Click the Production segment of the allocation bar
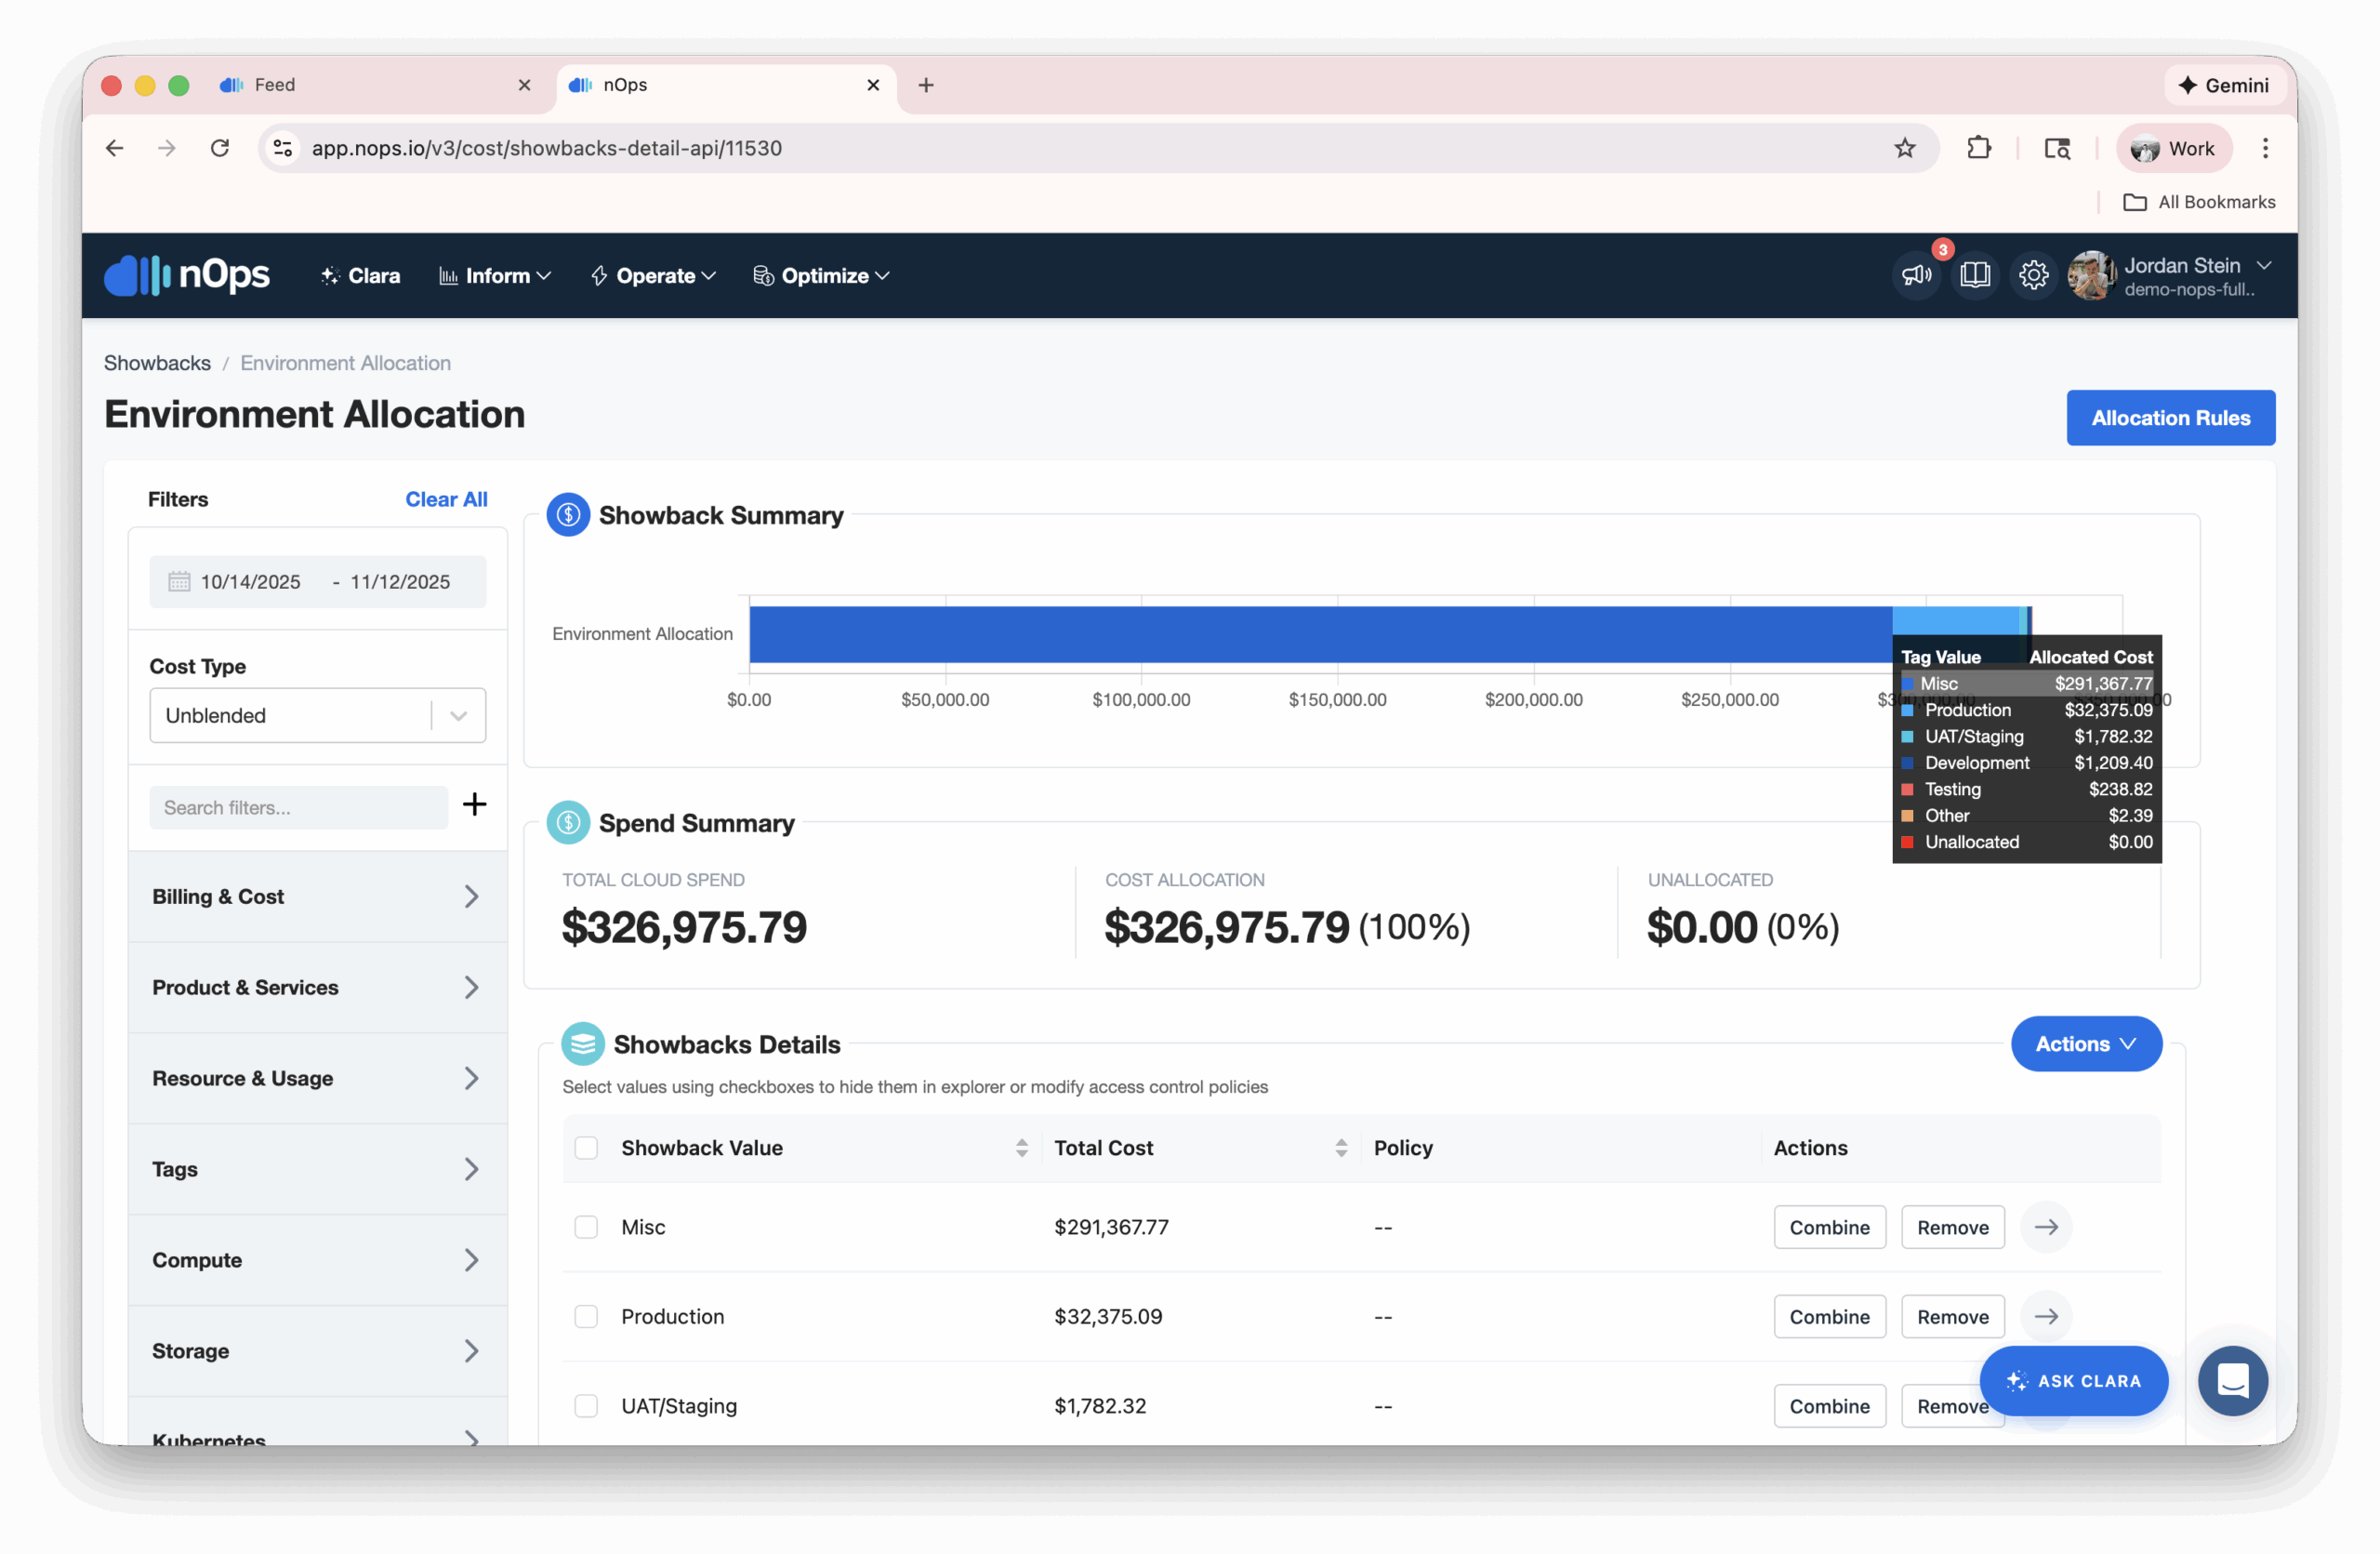Image resolution: width=2380 pixels, height=1554 pixels. tap(1954, 620)
